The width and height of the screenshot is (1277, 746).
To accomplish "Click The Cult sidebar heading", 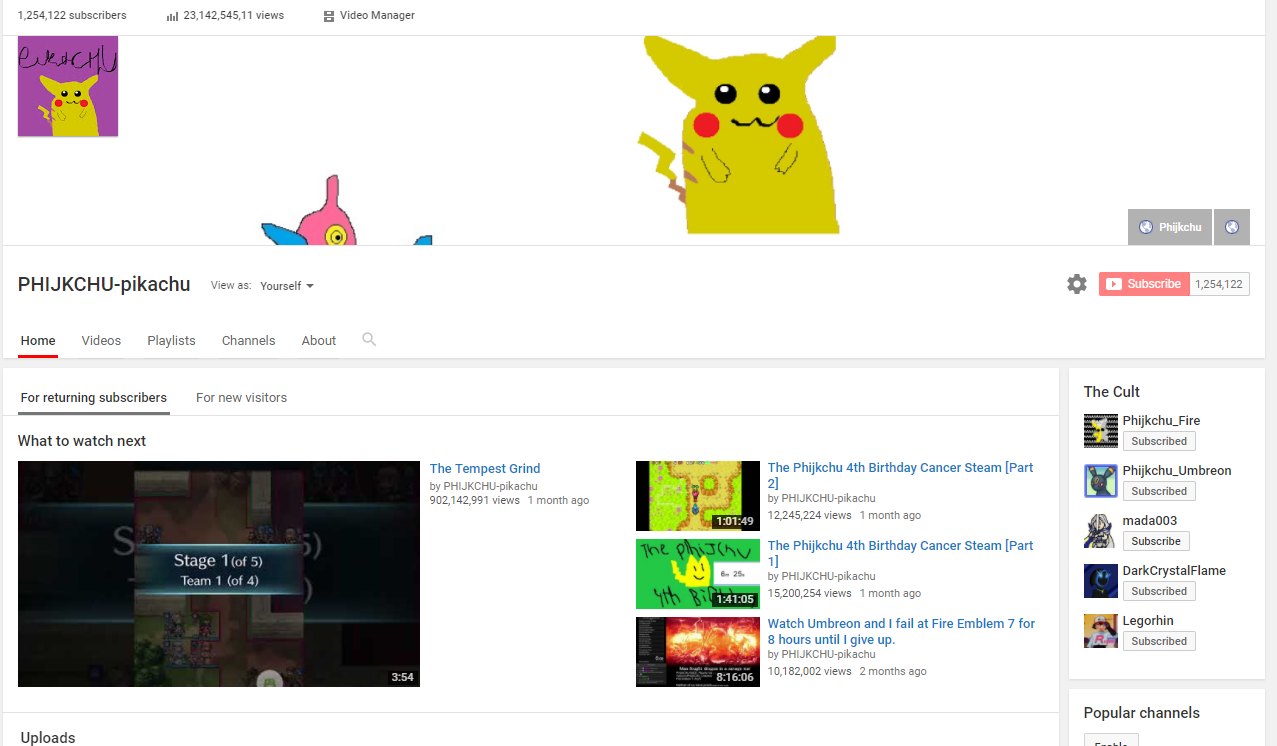I will coord(1112,392).
